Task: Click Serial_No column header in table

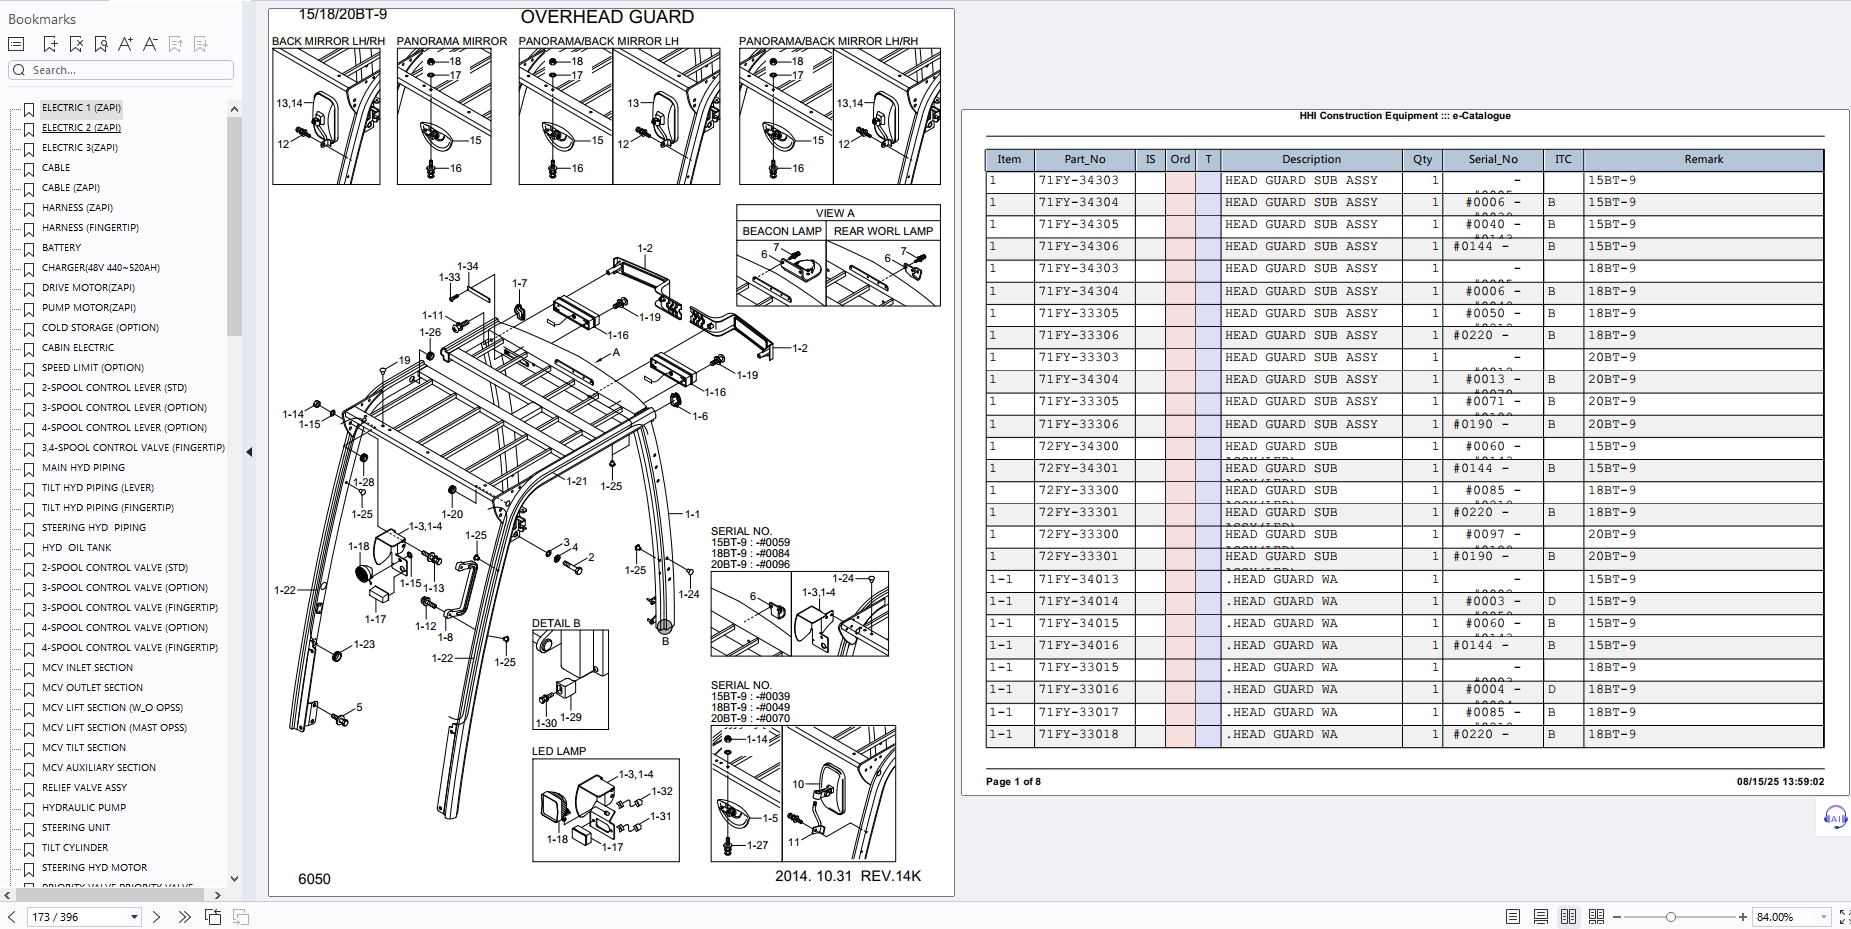Action: [1493, 160]
